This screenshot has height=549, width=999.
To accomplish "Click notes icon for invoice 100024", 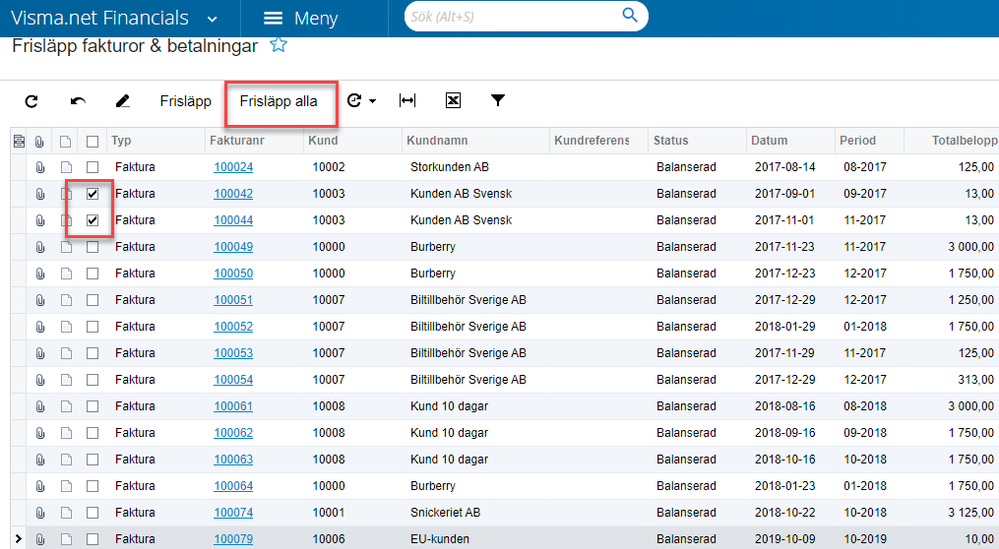I will click(66, 168).
